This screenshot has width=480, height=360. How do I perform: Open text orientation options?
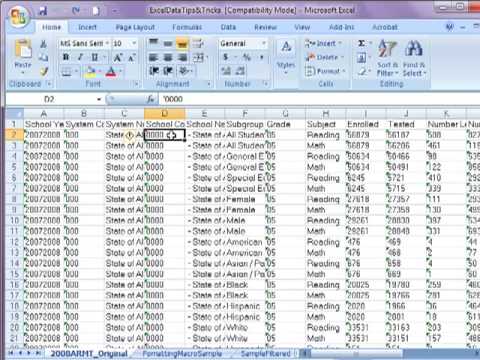click(x=185, y=71)
